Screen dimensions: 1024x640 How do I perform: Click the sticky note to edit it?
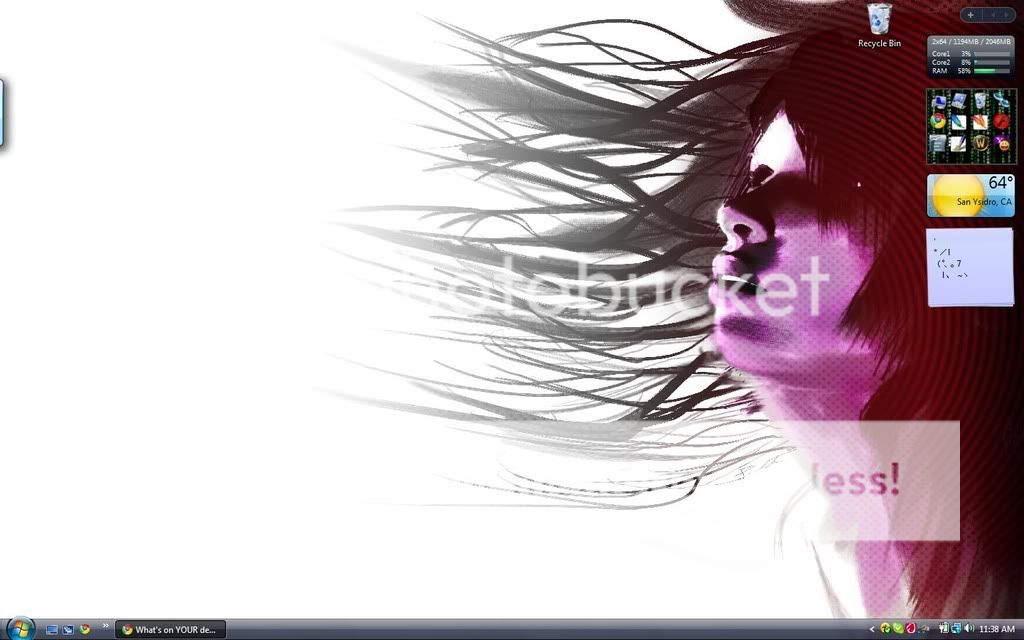967,267
